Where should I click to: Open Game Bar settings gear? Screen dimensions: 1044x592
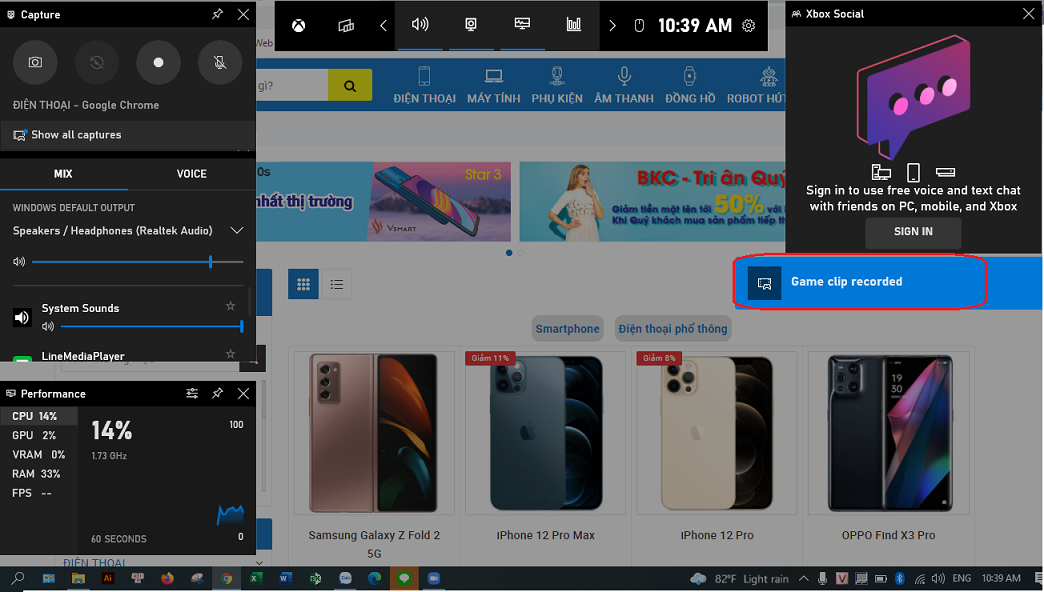pos(748,26)
